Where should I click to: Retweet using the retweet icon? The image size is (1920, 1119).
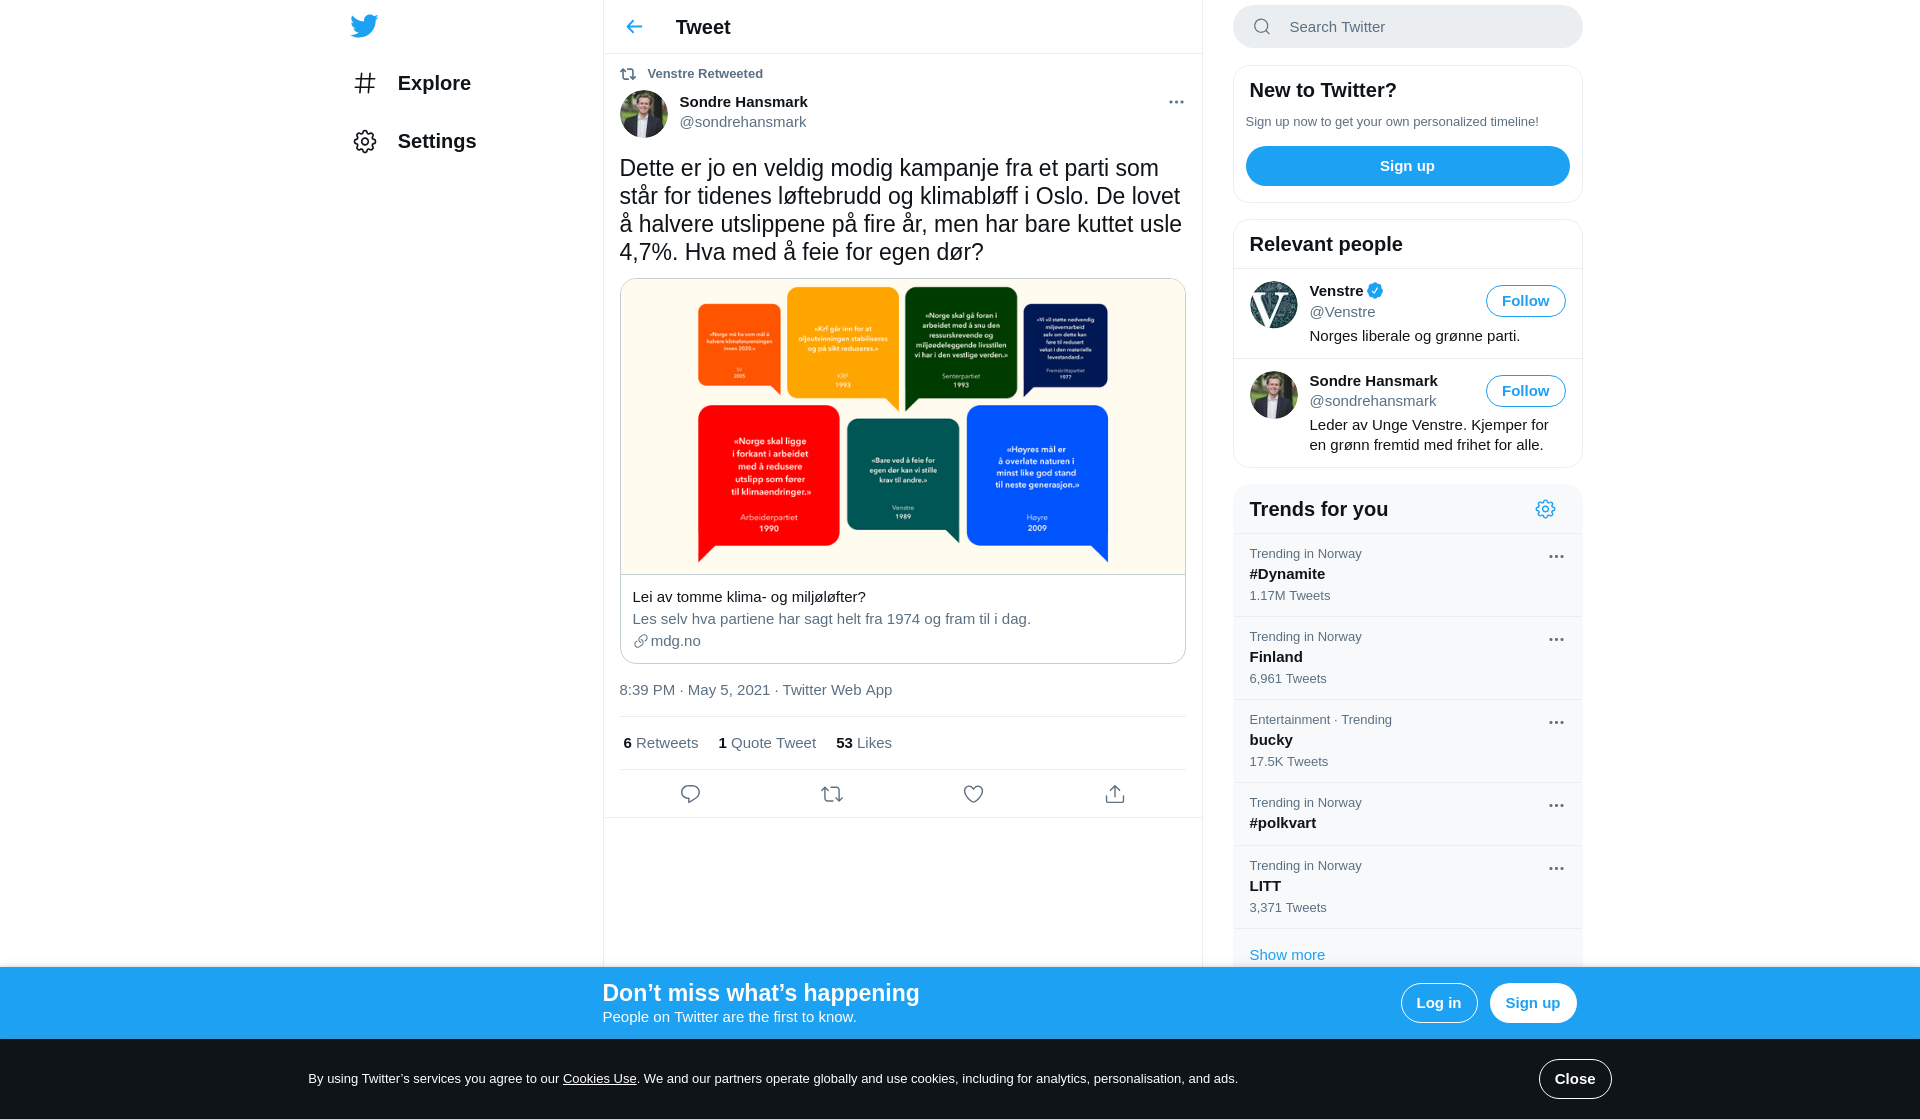coord(832,794)
